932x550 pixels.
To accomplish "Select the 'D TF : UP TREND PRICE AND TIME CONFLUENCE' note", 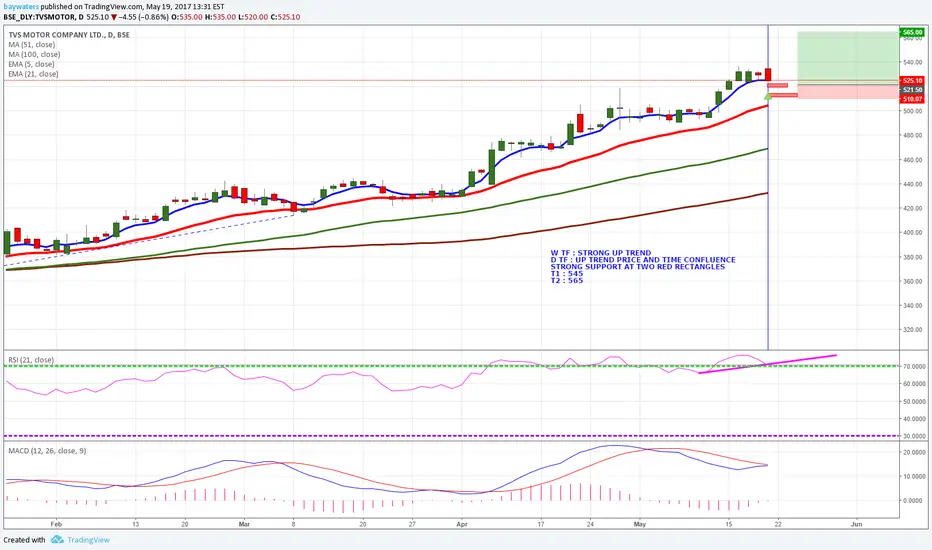I will coord(643,260).
